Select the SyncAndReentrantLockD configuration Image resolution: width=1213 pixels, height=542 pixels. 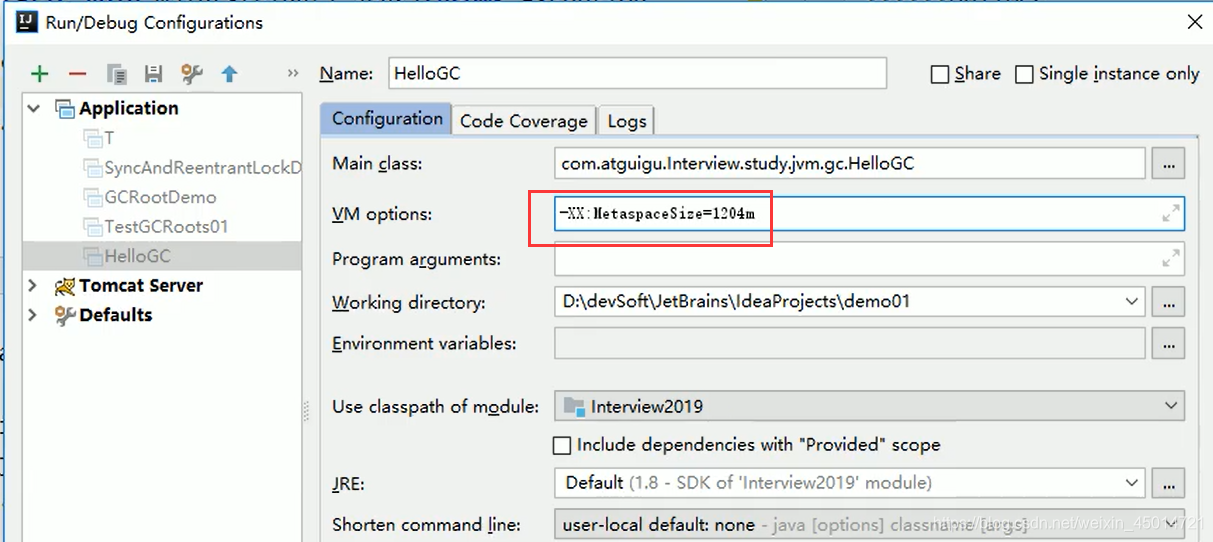point(192,168)
